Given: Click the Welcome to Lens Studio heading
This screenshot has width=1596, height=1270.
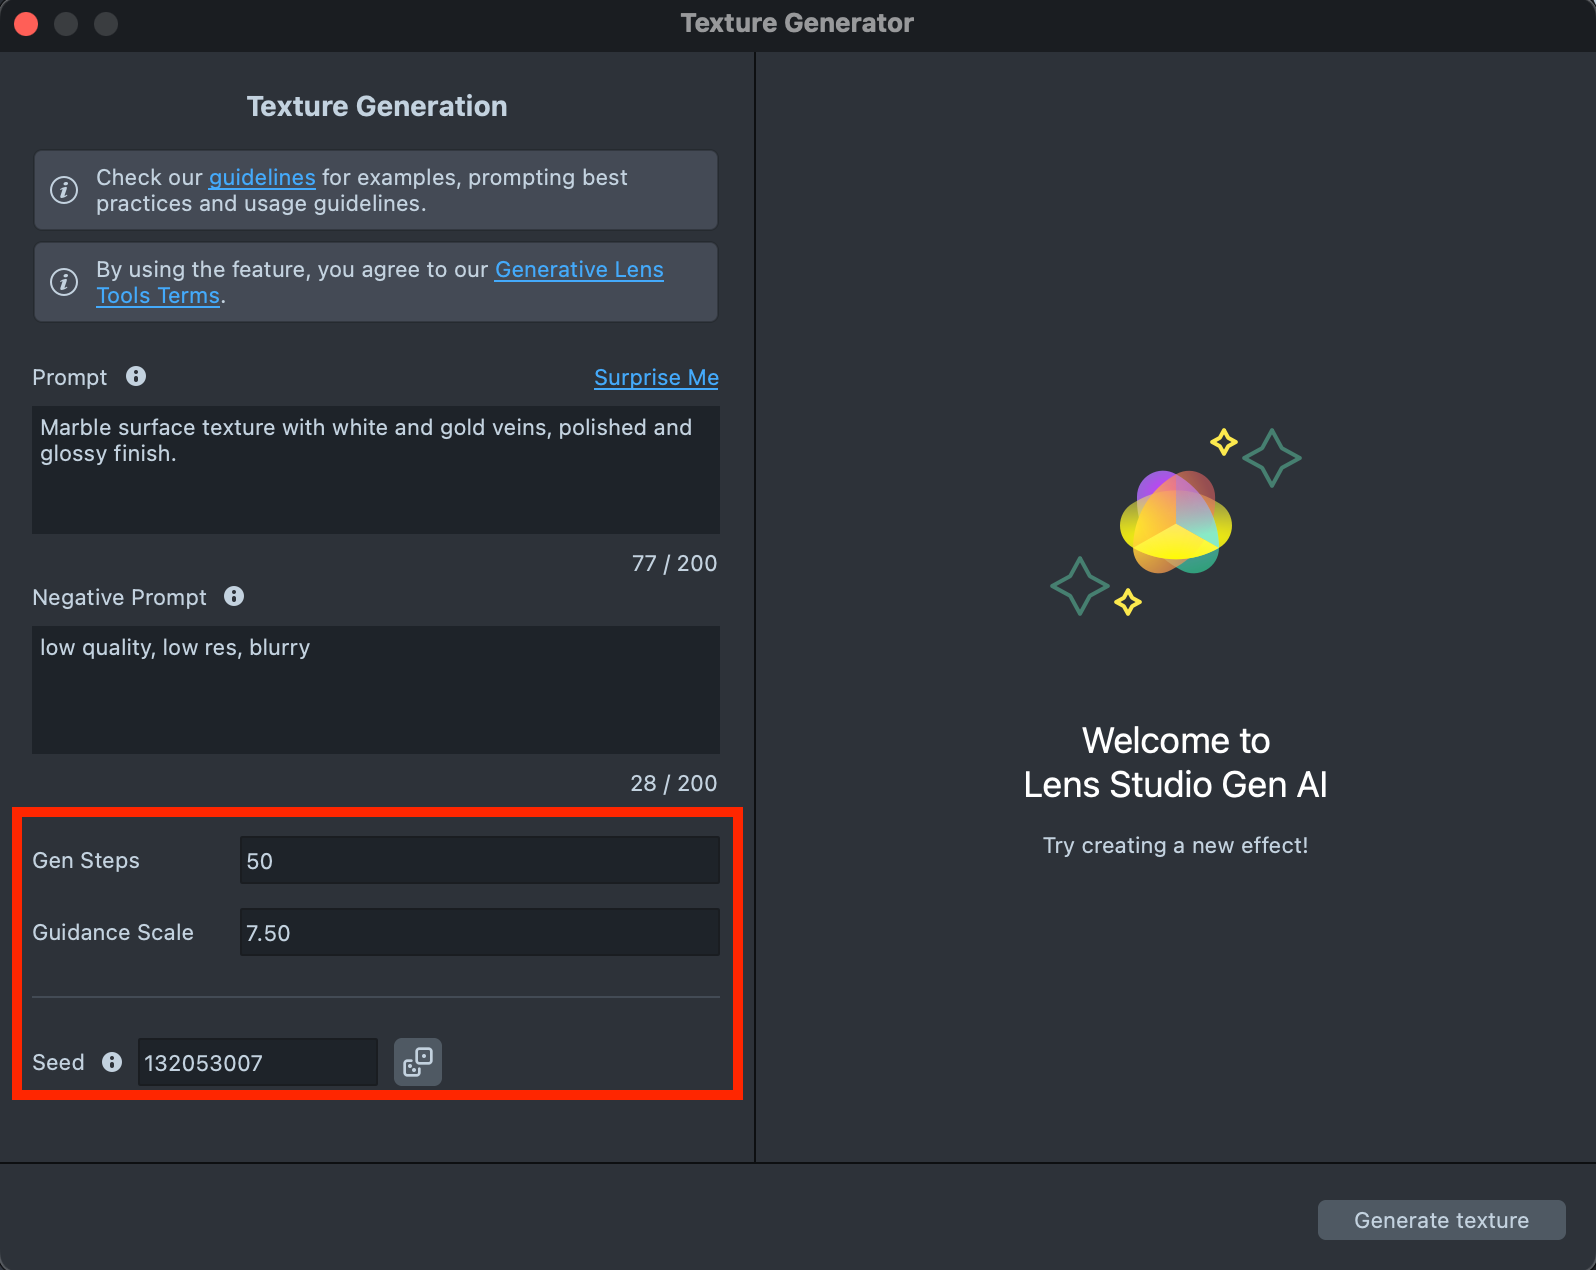Looking at the screenshot, I should (x=1175, y=763).
